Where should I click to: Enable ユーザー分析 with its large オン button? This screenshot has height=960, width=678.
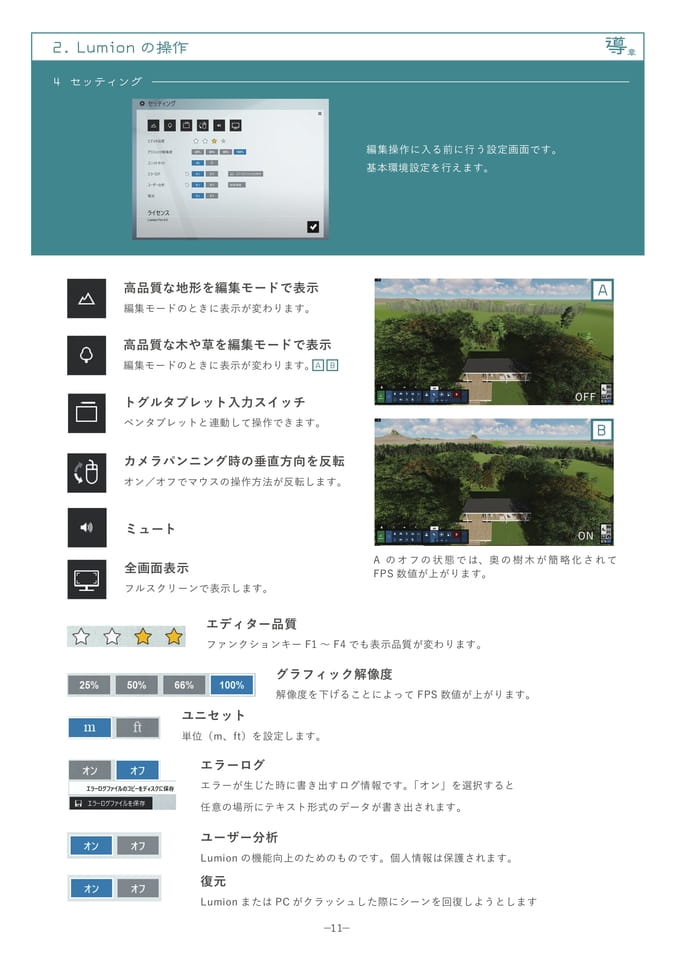(91, 846)
